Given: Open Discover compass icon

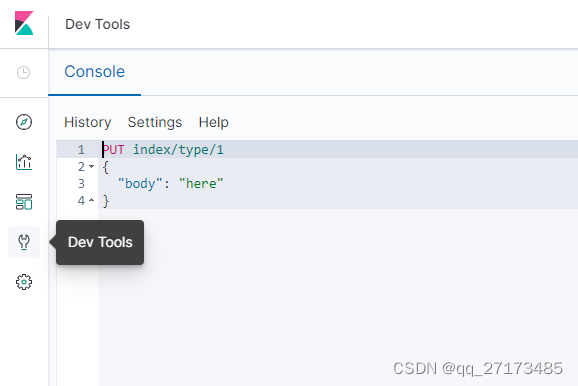Looking at the screenshot, I should (24, 122).
